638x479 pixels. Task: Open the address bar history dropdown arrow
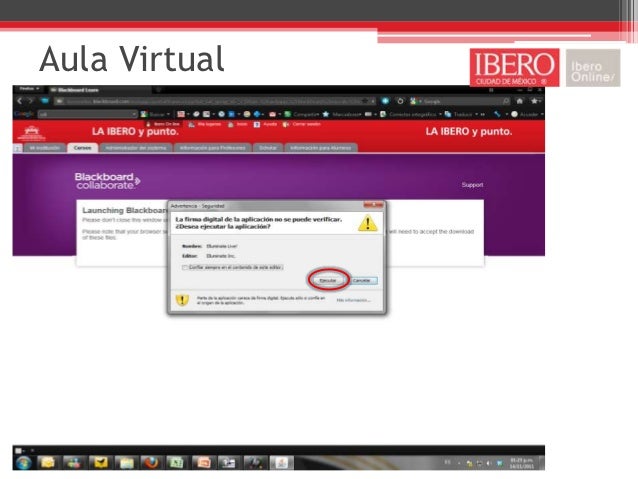coord(372,101)
